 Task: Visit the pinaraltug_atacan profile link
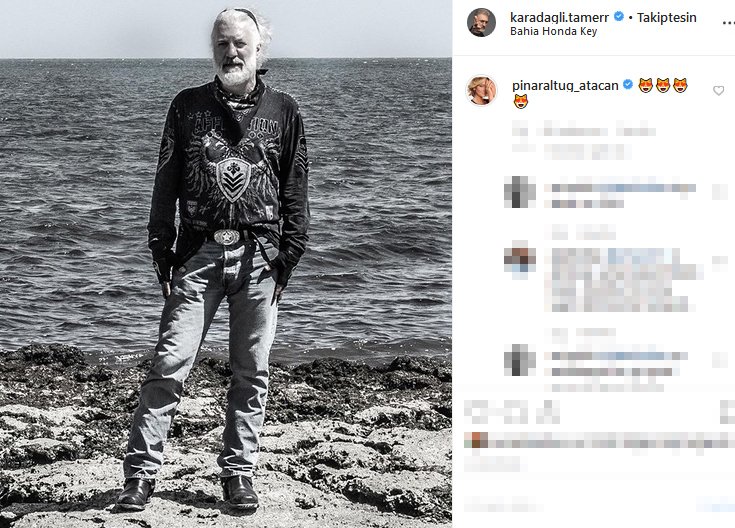[x=565, y=86]
